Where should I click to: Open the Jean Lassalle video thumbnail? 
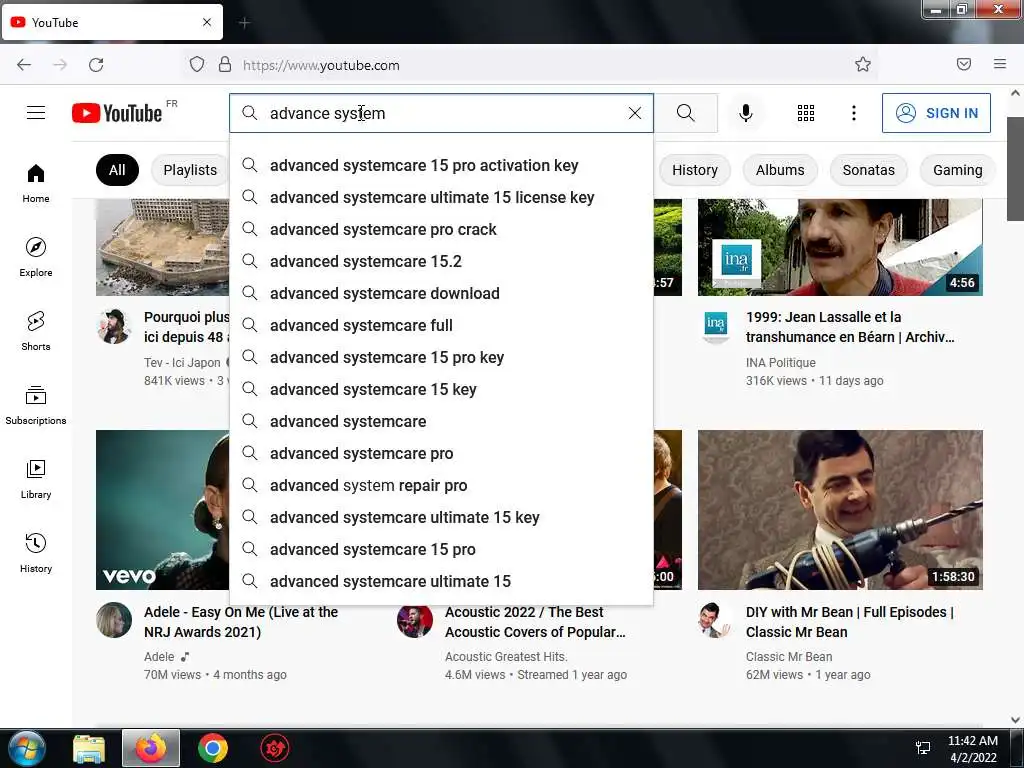coord(840,248)
